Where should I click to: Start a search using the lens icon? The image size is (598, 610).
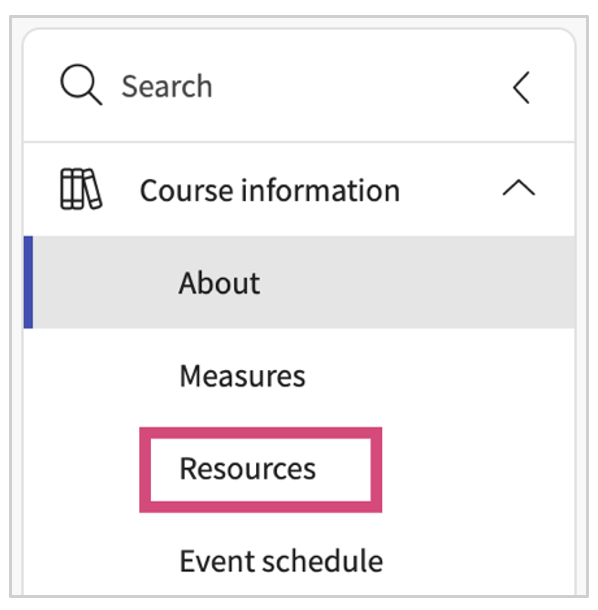pos(81,85)
